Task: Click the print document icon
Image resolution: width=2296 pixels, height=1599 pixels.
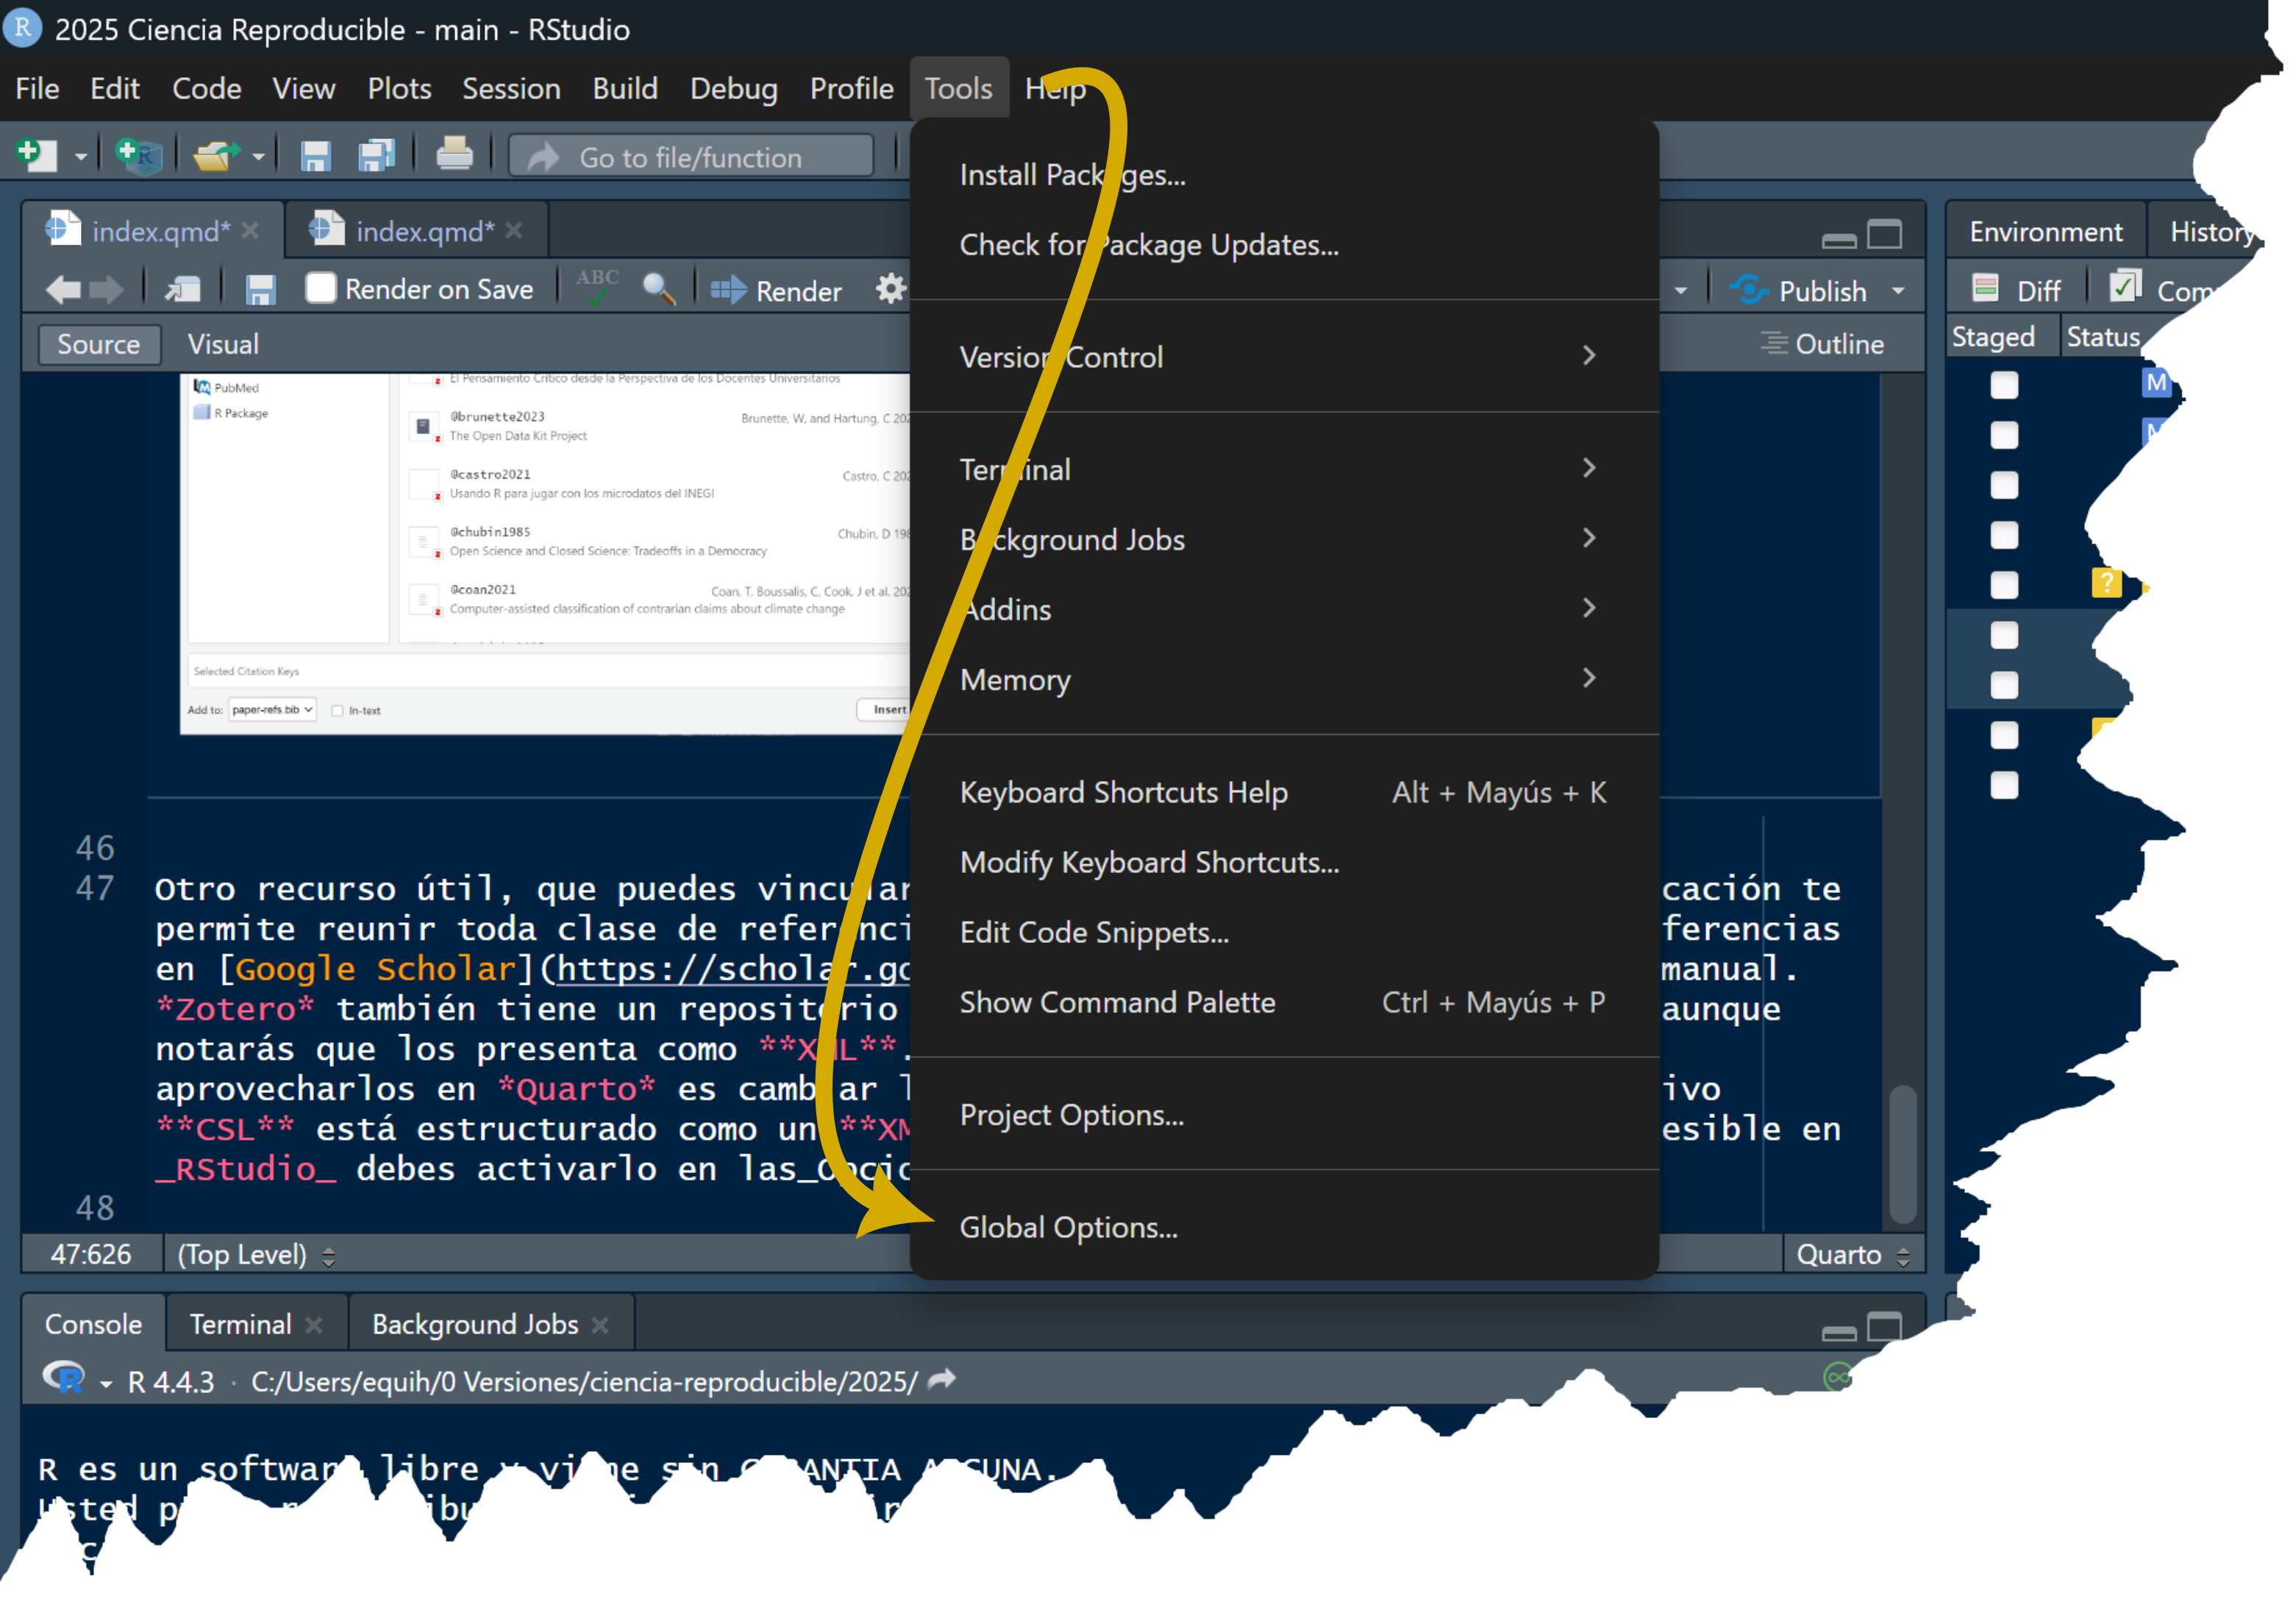Action: coord(455,155)
